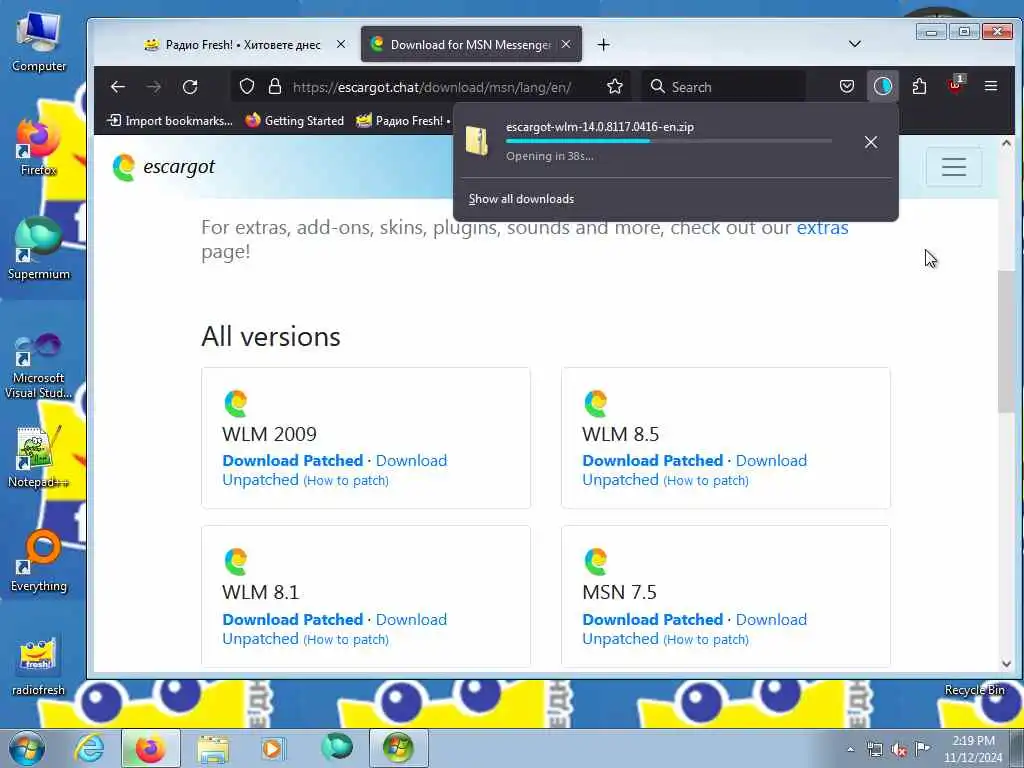Open the tracking protection shield icon
1024x768 pixels.
coord(246,87)
